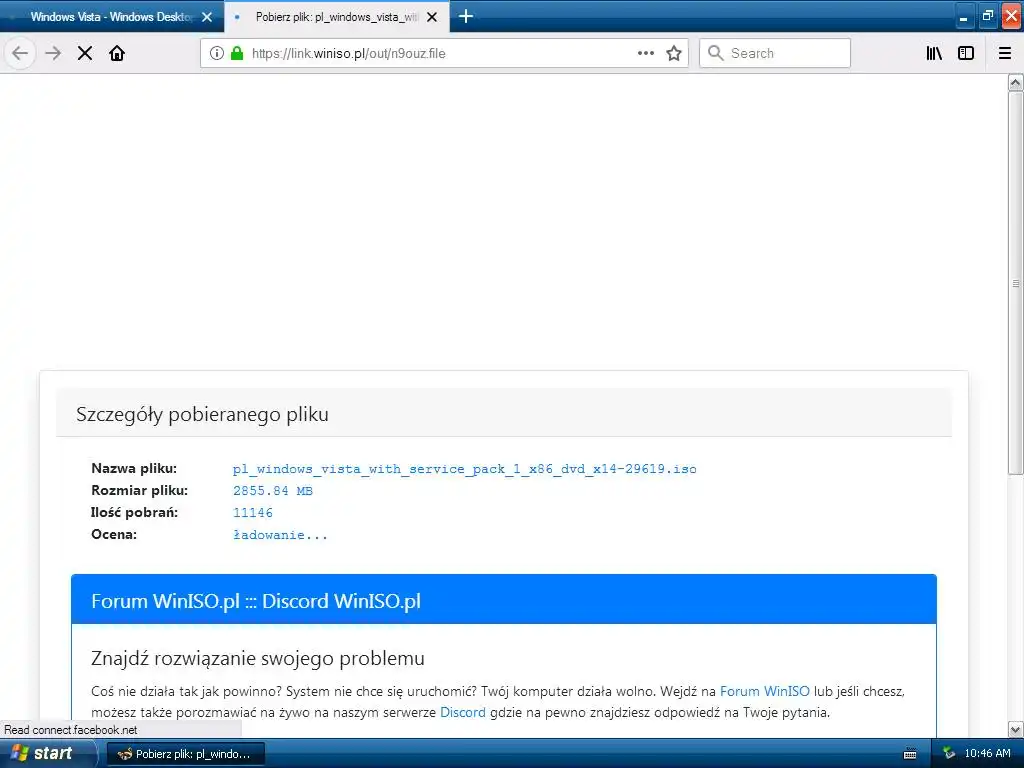Click the Ładowanie... rating text
This screenshot has width=1024, height=768.
(280, 535)
